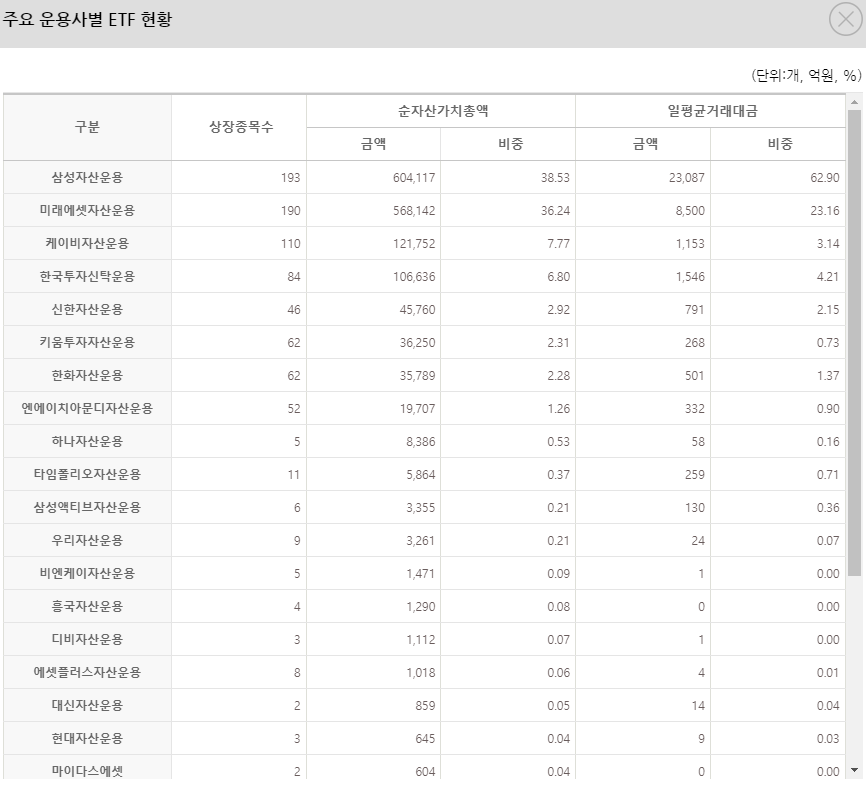866x786 pixels.
Task: Click the 45,760 net asset value
Action: click(417, 310)
